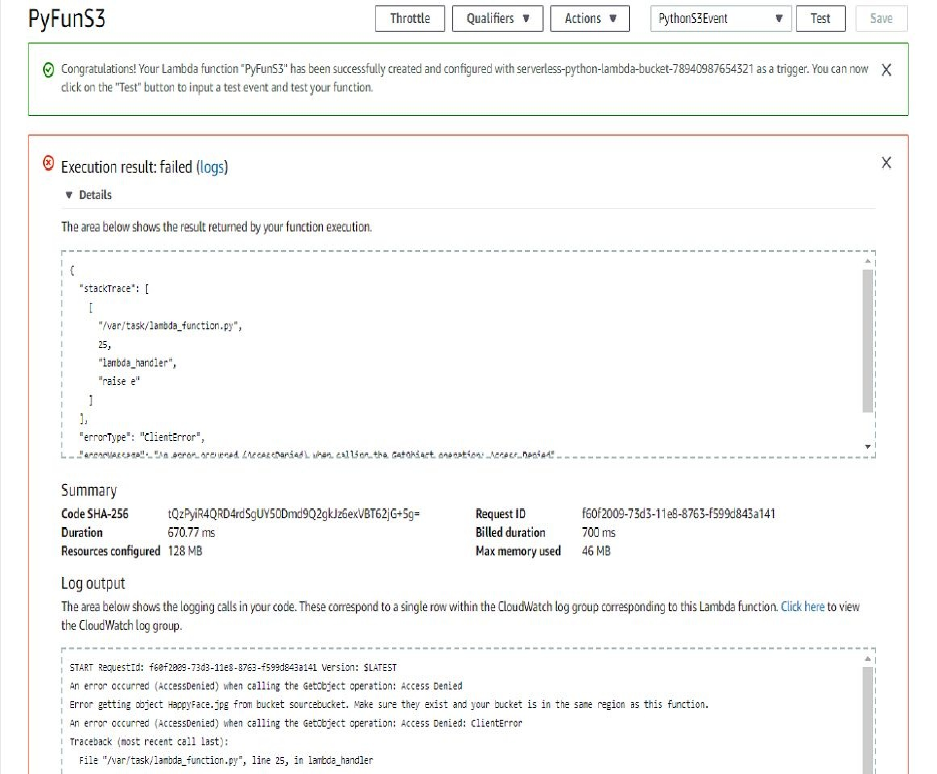
Task: Click the log output scroll-up arrow
Action: [868, 659]
